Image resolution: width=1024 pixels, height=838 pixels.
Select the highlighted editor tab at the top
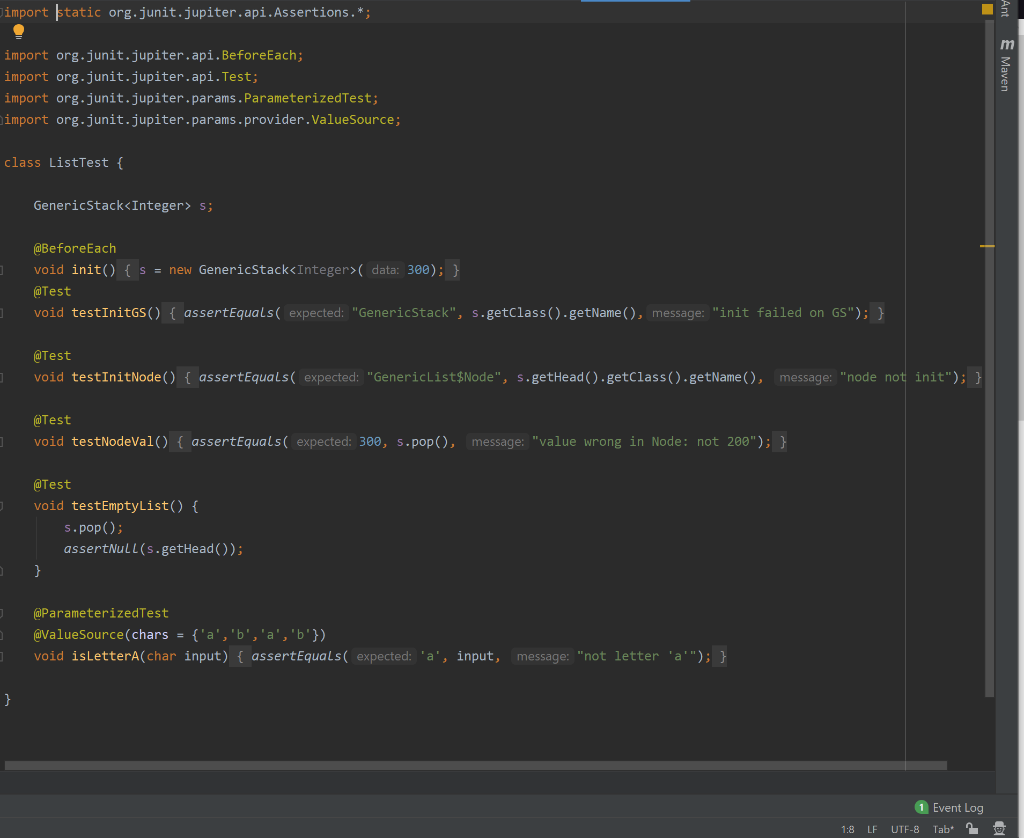pos(634,3)
